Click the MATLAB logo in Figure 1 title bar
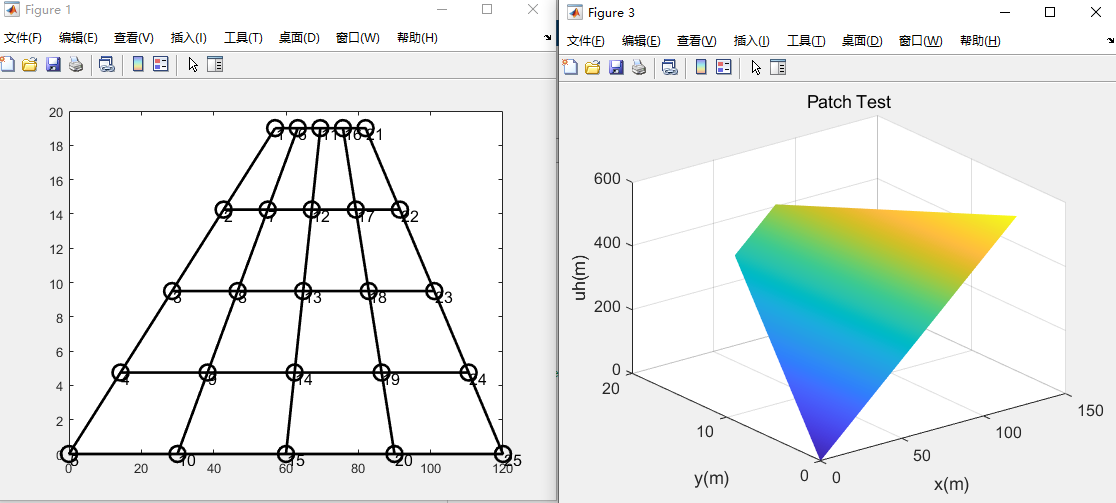 (x=12, y=10)
